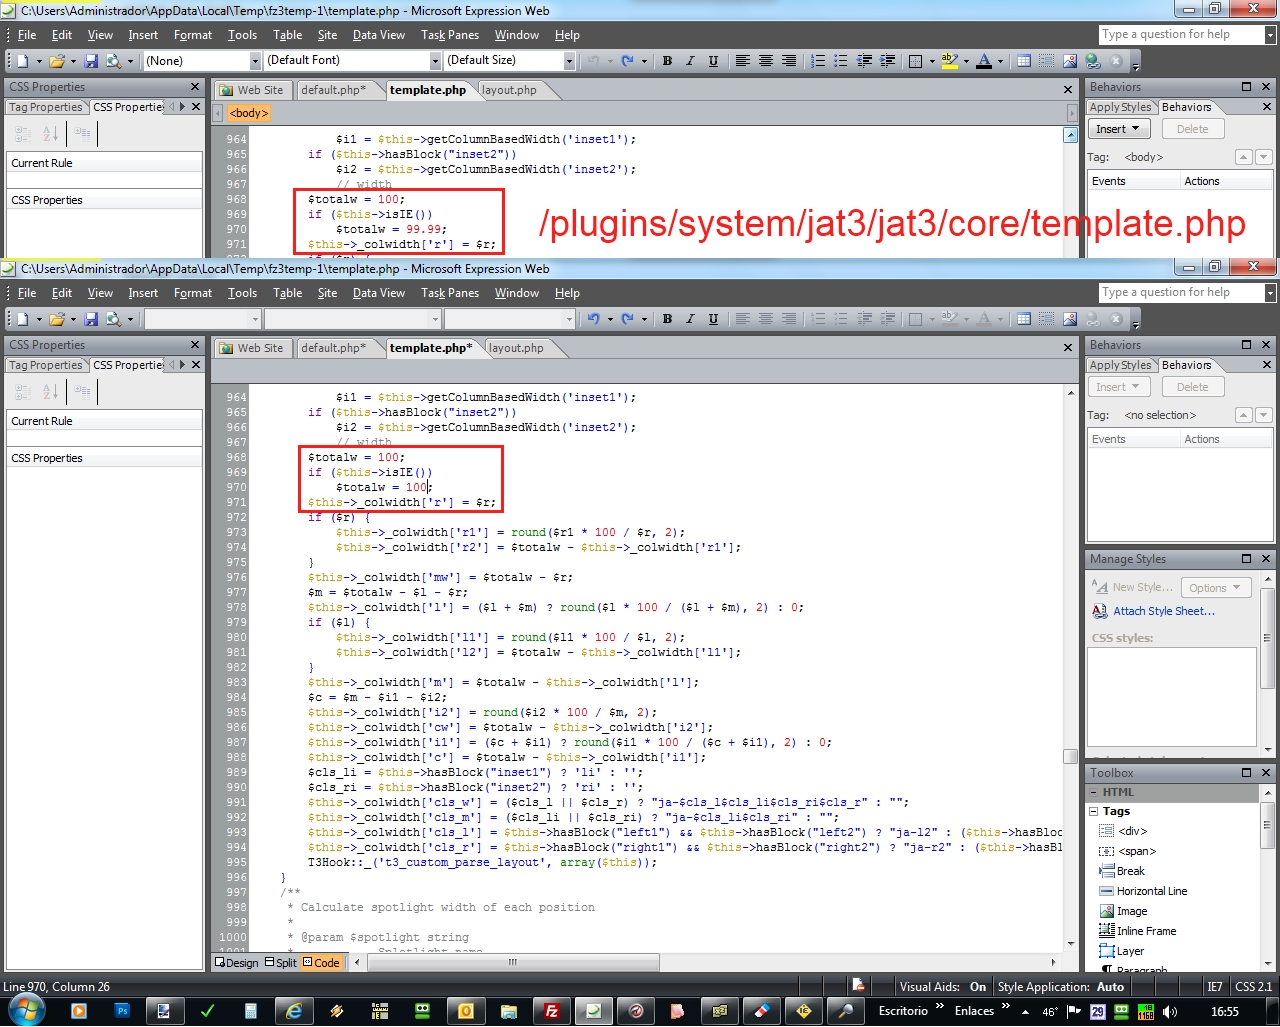Viewport: 1280px width, 1027px height.
Task: Switch to the Design view tab
Action: pyautogui.click(x=237, y=963)
